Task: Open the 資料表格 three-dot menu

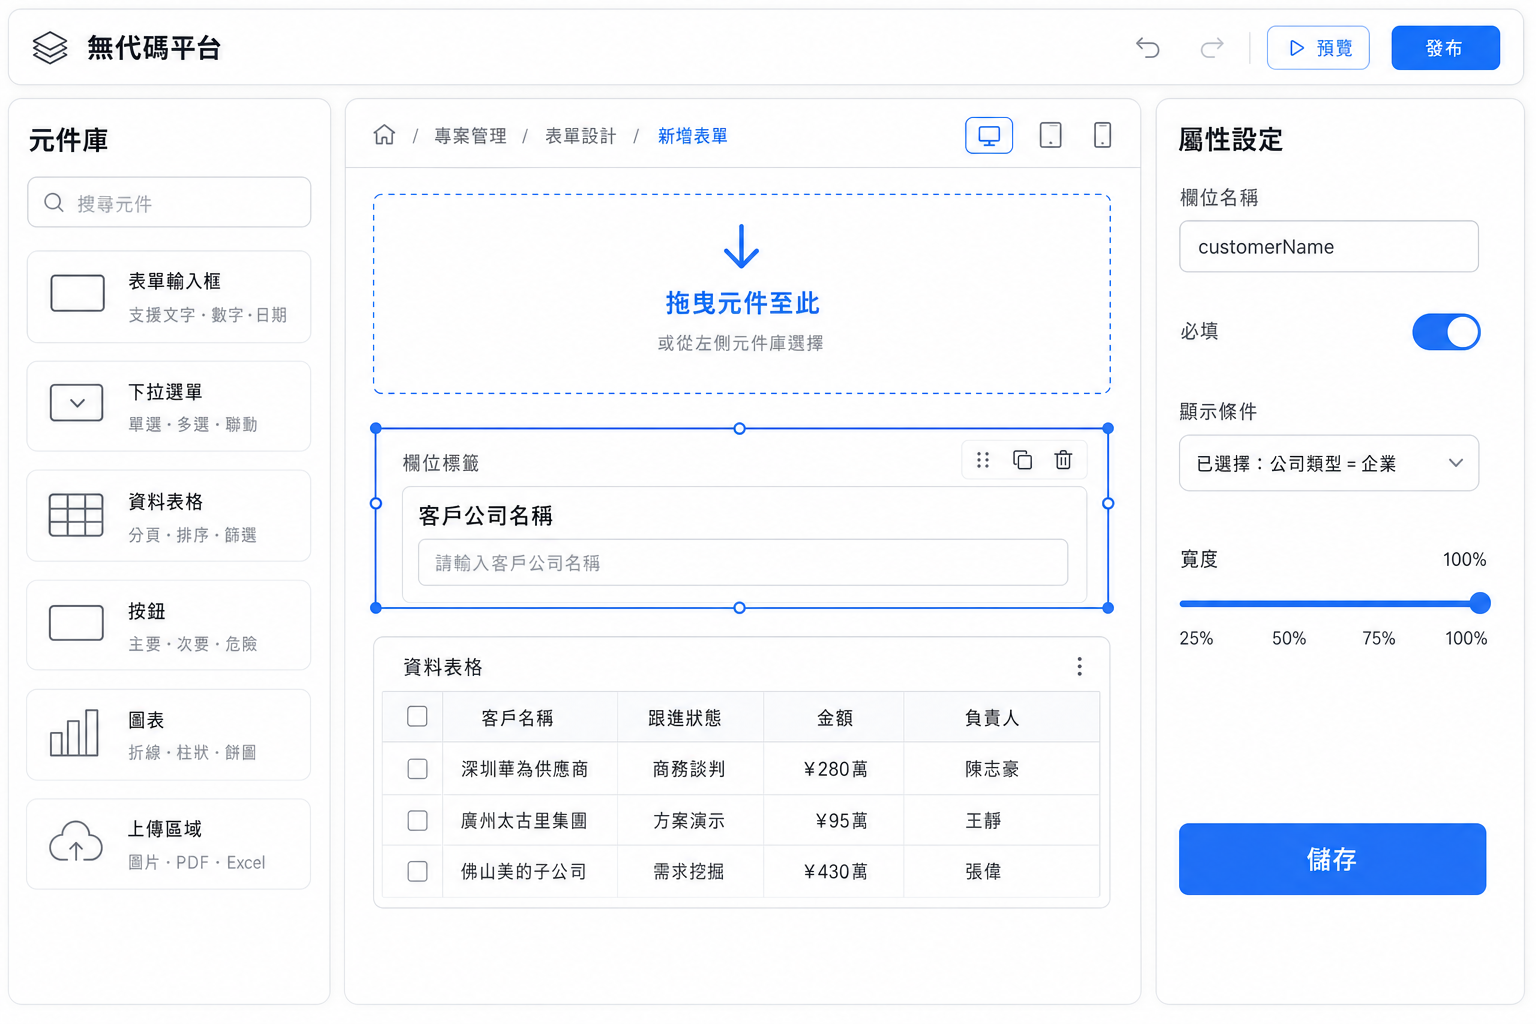Action: (x=1079, y=667)
